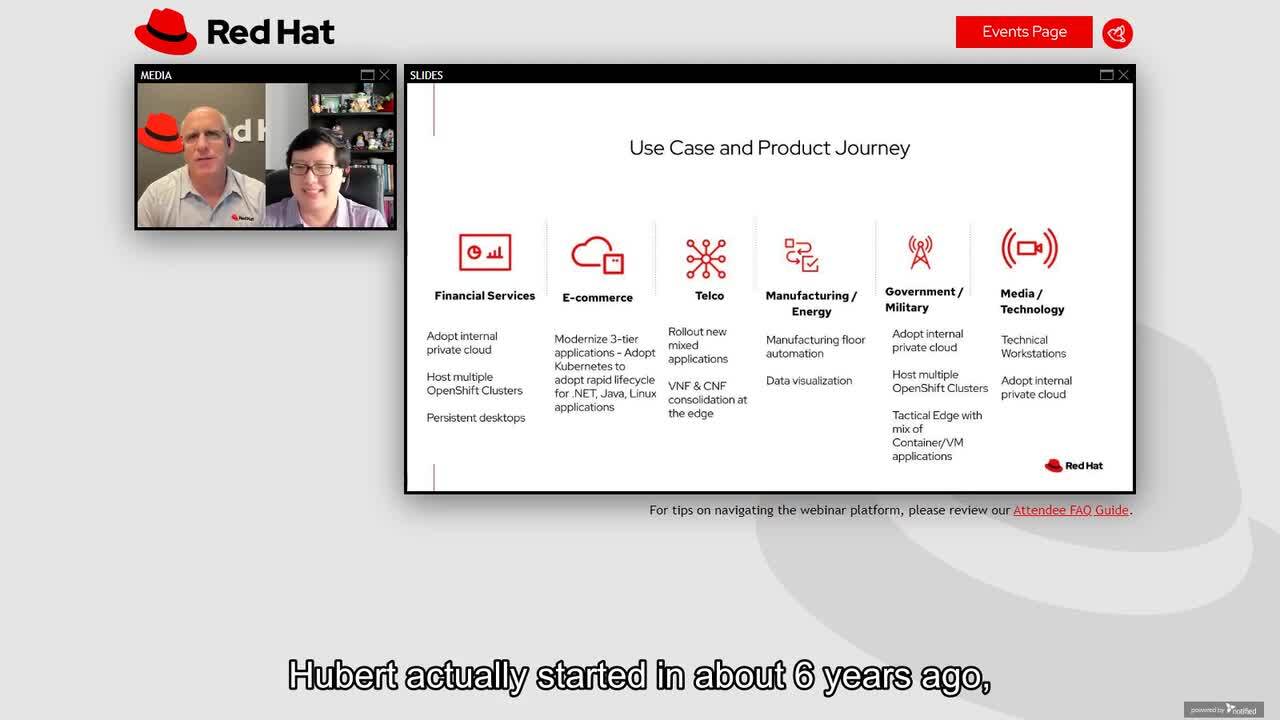Click the round red hat icon beside Events Page
The height and width of the screenshot is (720, 1280).
[x=1117, y=33]
